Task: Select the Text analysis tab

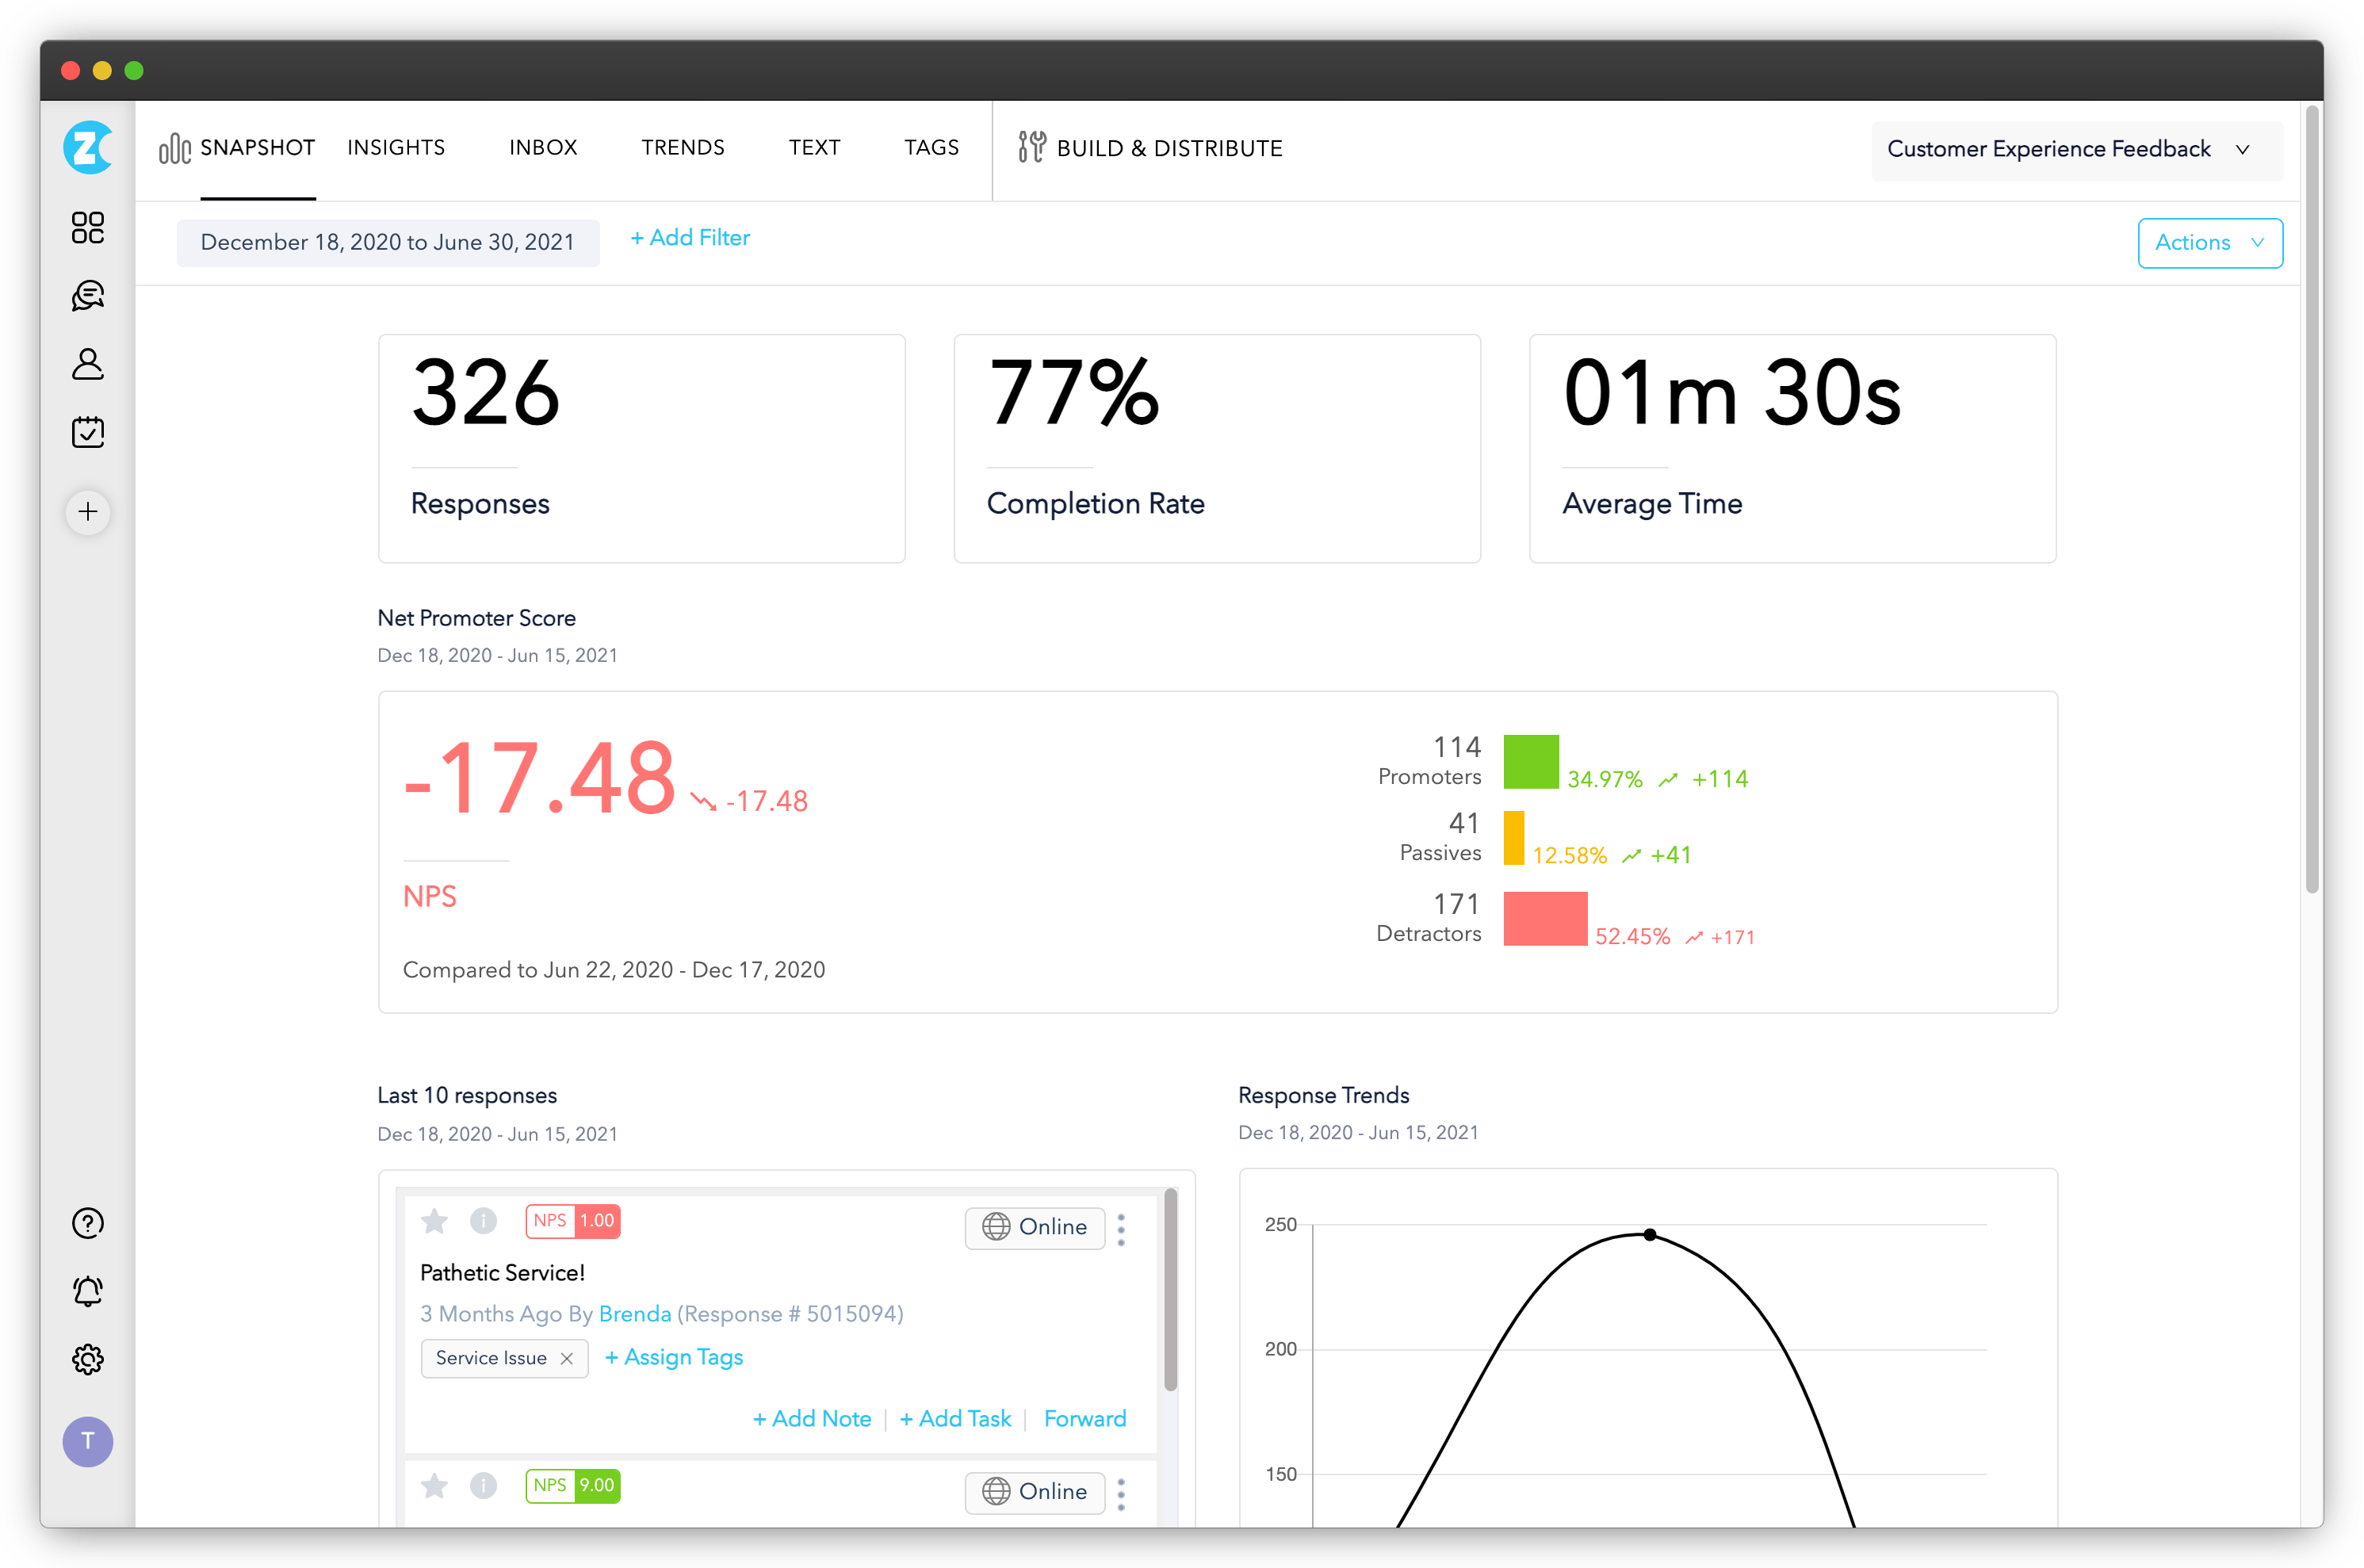Action: tap(810, 147)
